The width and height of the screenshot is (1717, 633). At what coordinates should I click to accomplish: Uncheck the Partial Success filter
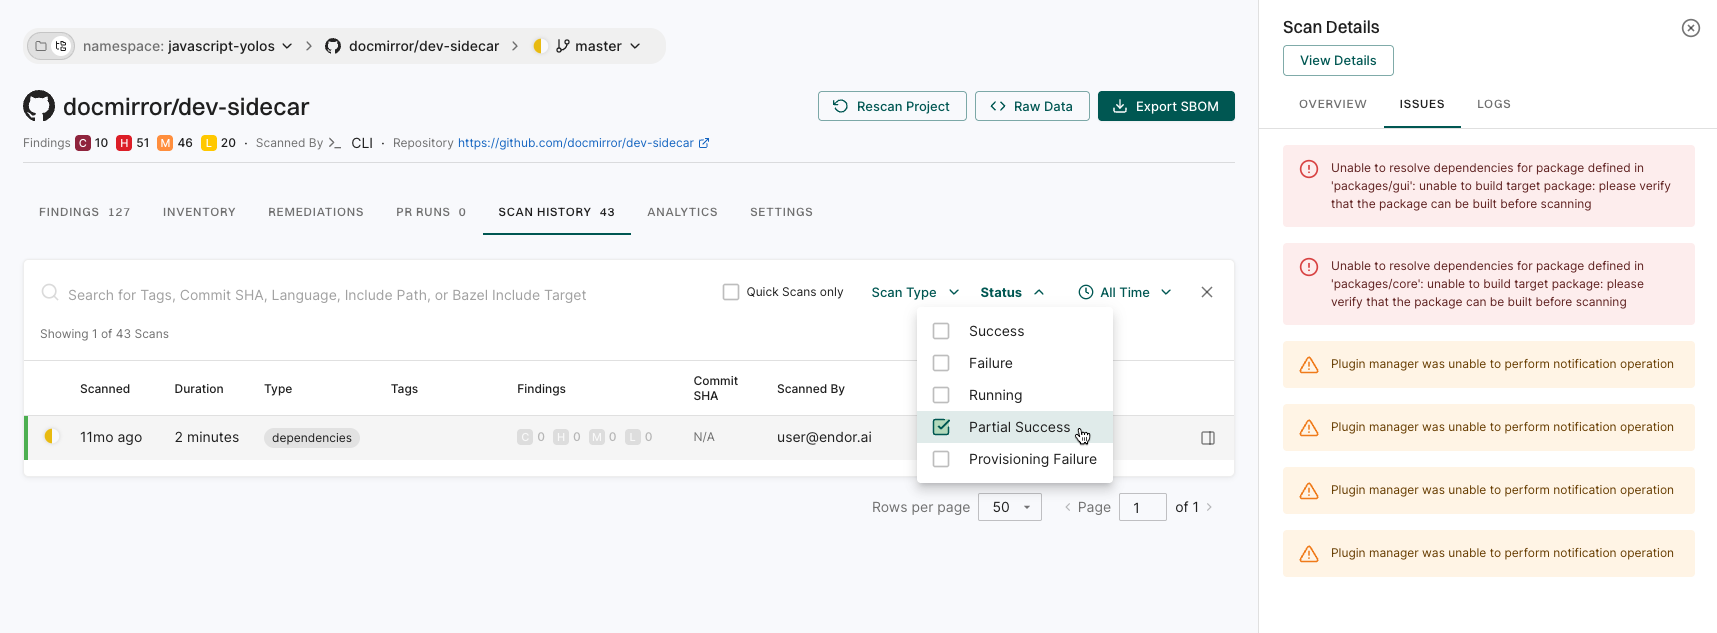941,427
